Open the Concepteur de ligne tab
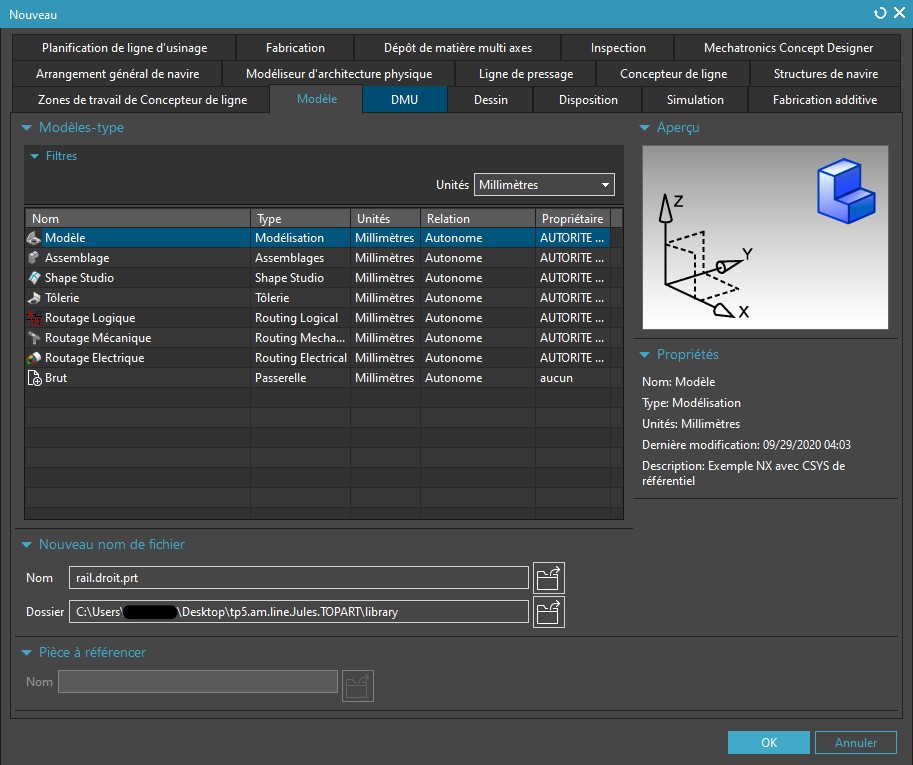The image size is (913, 765). pyautogui.click(x=673, y=74)
